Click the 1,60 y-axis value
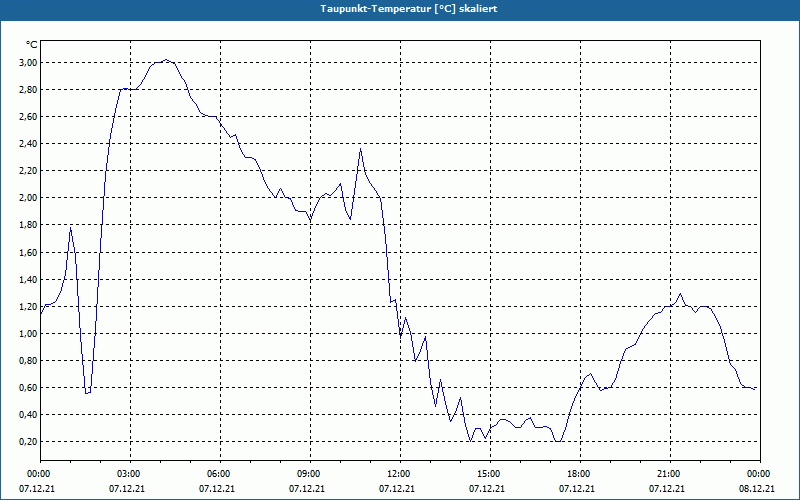Image resolution: width=800 pixels, height=500 pixels. click(x=28, y=253)
